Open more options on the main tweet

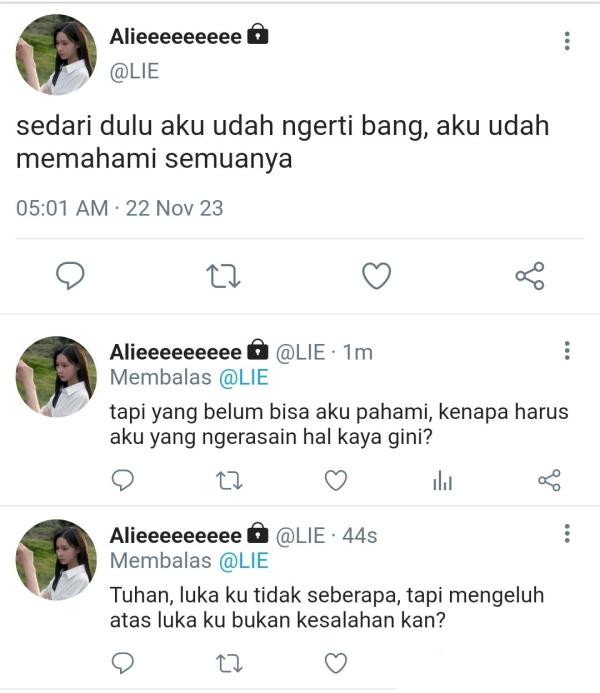[x=567, y=41]
